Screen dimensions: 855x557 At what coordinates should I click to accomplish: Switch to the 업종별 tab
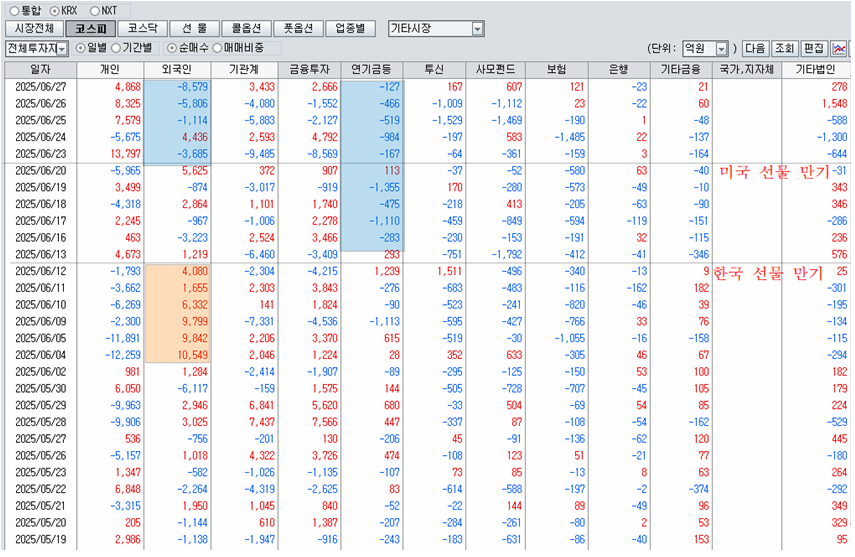pyautogui.click(x=350, y=28)
